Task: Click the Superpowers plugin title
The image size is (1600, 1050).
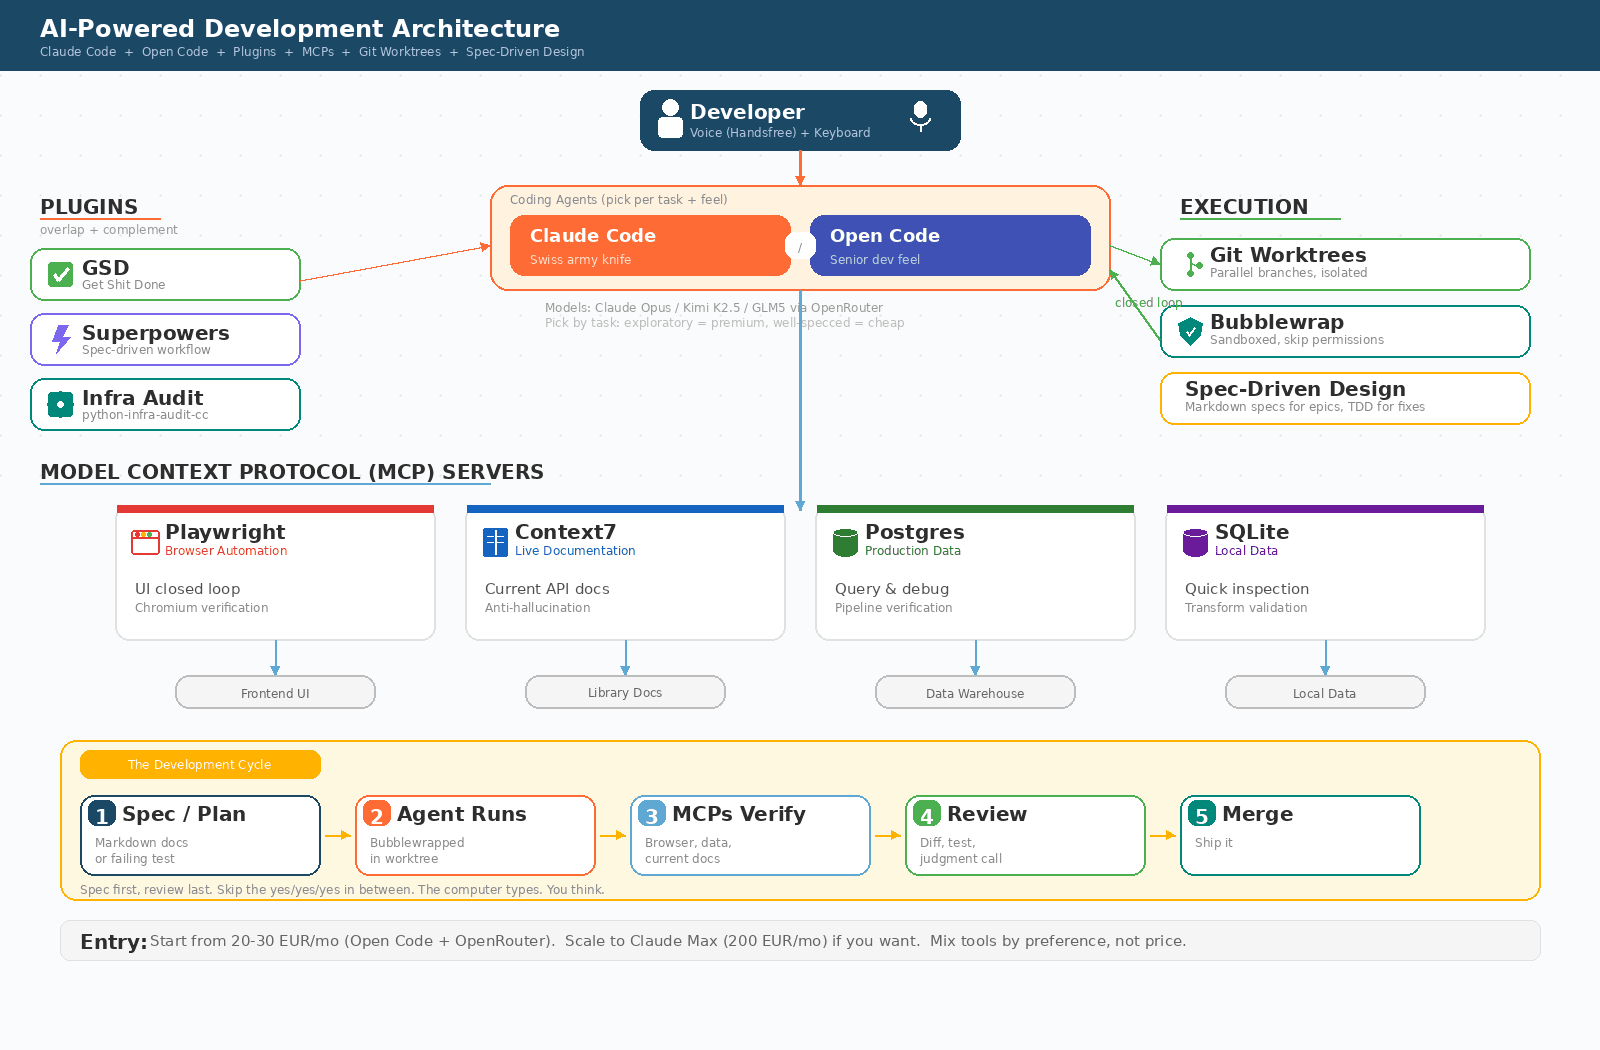Action: [x=155, y=333]
